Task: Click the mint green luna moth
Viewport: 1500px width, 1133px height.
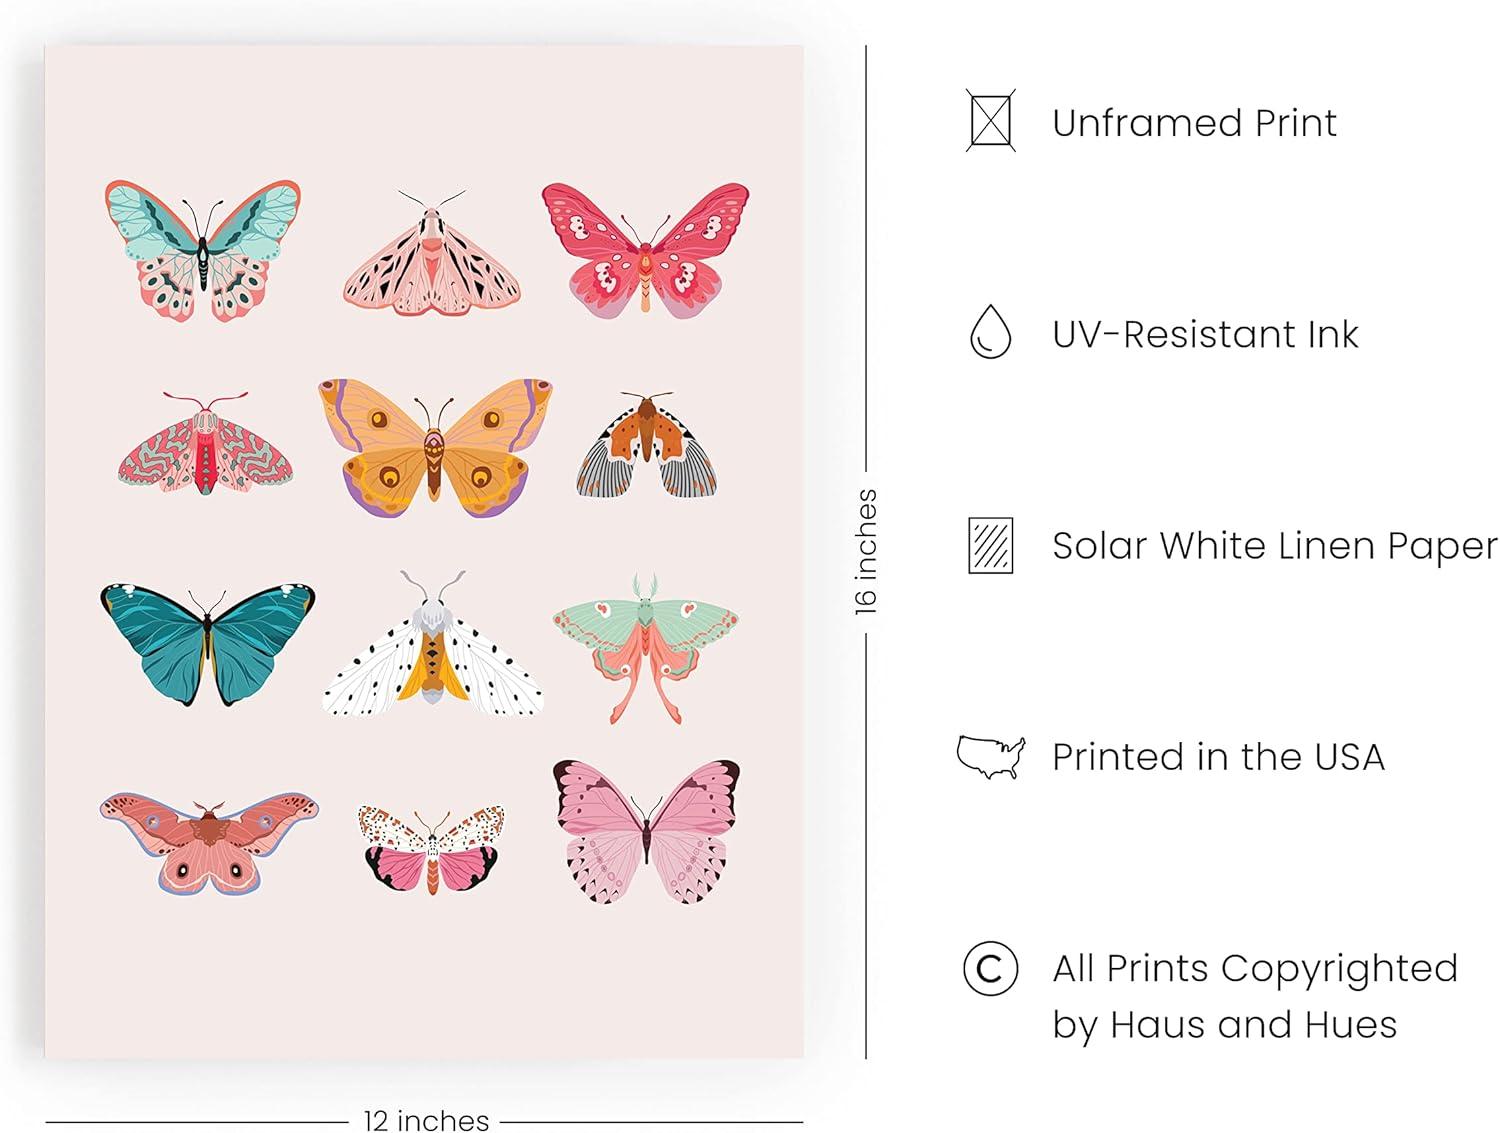Action: coord(645,646)
